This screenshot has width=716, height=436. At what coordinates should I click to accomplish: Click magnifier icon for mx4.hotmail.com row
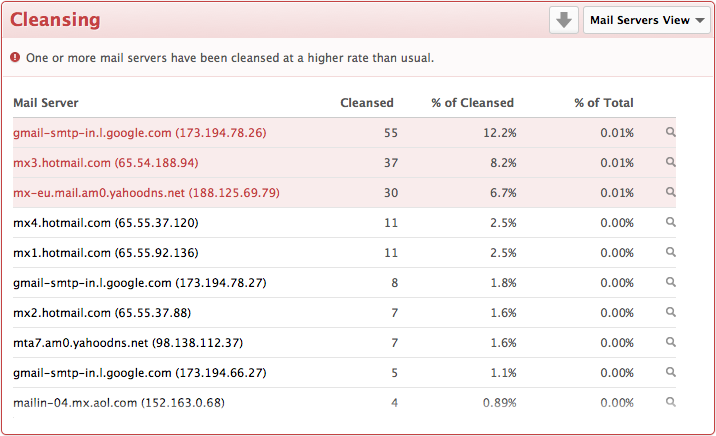(670, 222)
